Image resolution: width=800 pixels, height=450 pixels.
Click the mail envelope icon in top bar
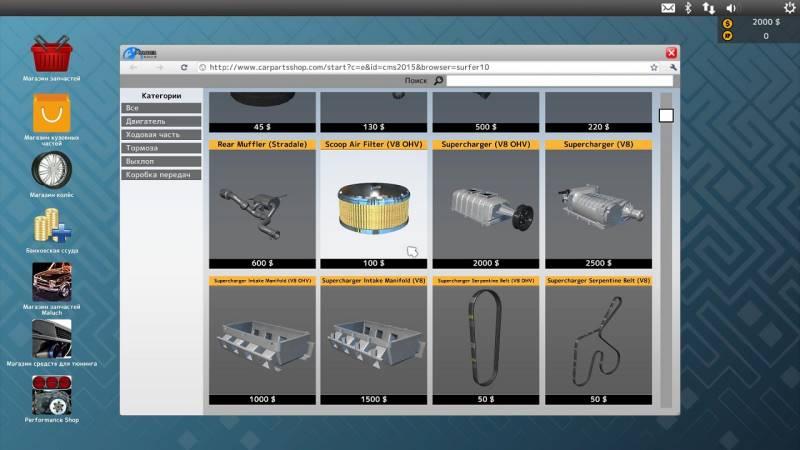(668, 8)
